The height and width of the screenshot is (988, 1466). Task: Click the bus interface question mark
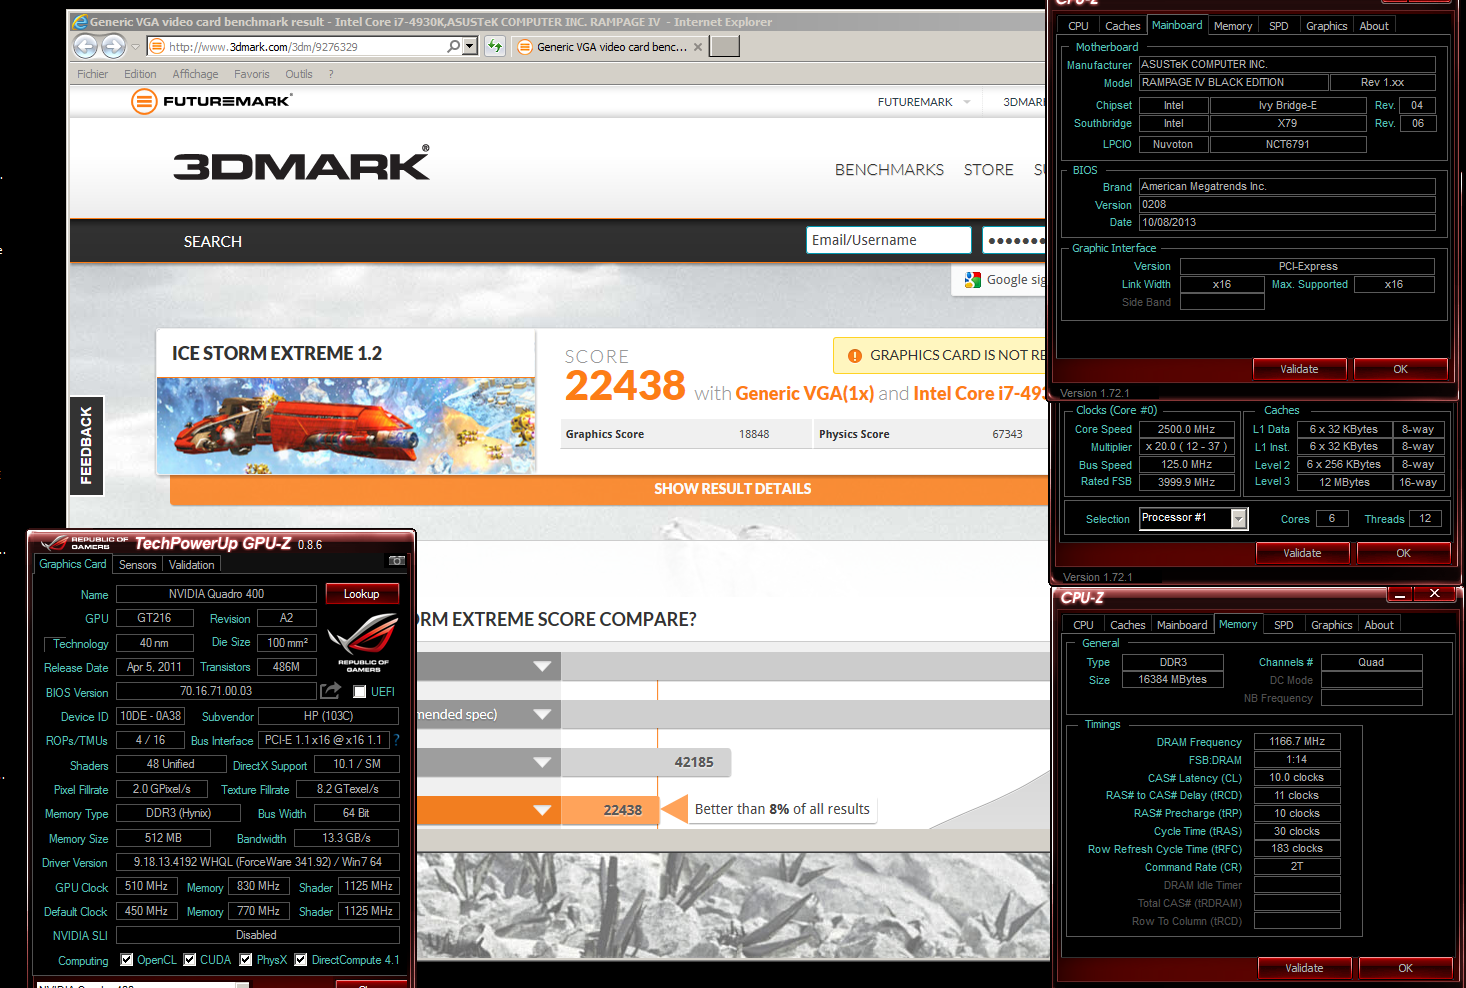396,740
